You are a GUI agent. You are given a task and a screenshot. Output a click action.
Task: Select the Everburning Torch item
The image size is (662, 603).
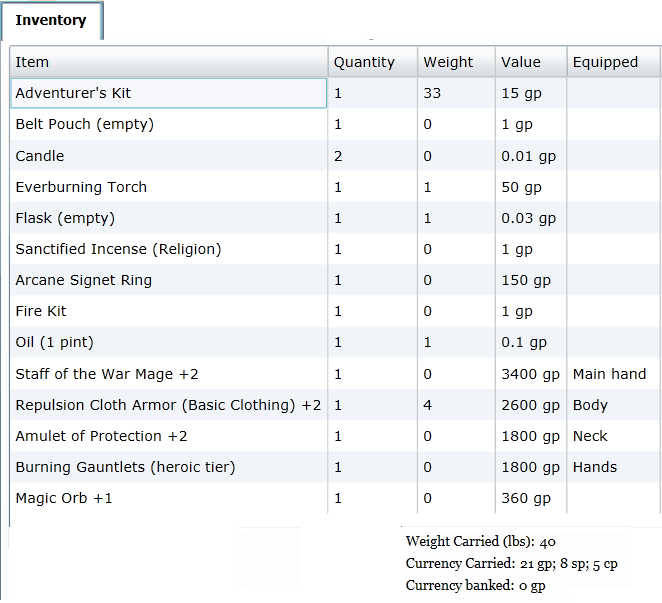click(x=81, y=187)
